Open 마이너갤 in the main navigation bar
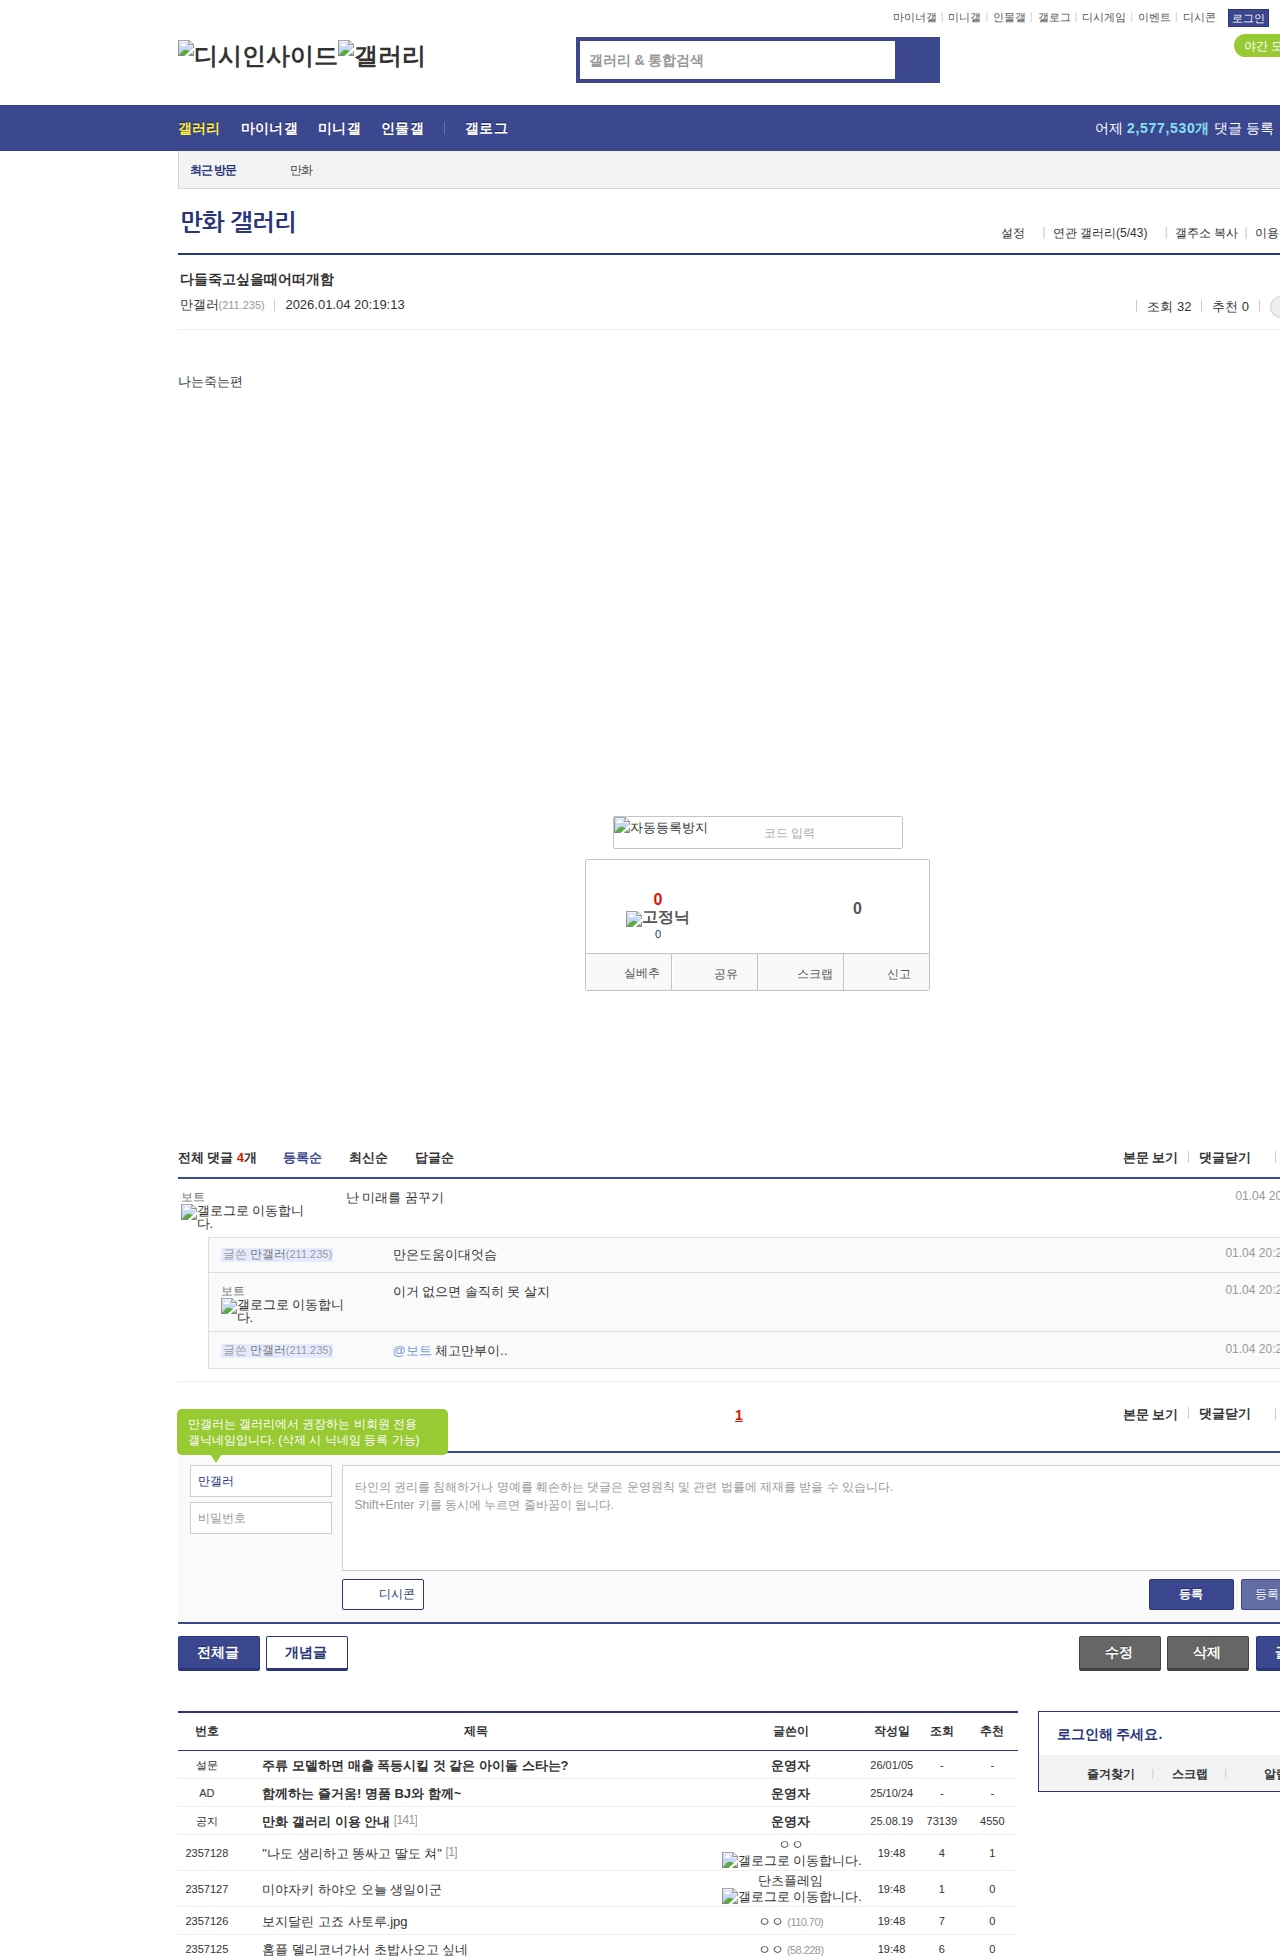Viewport: 1280px width, 1958px height. click(x=269, y=129)
